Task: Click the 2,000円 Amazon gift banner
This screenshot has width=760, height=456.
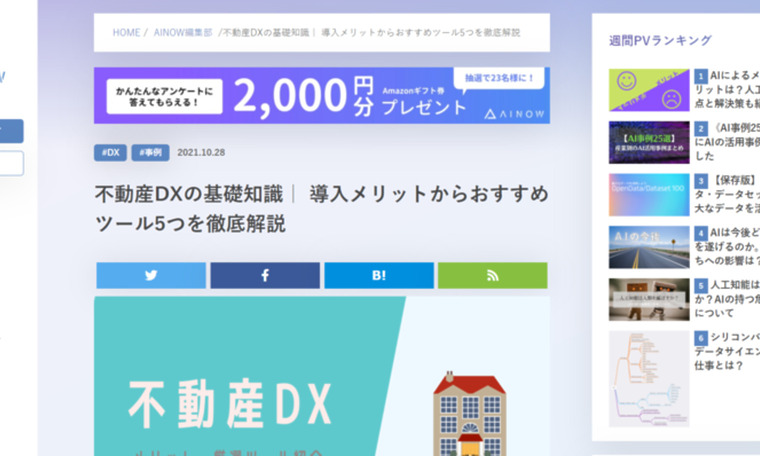Action: [321, 96]
